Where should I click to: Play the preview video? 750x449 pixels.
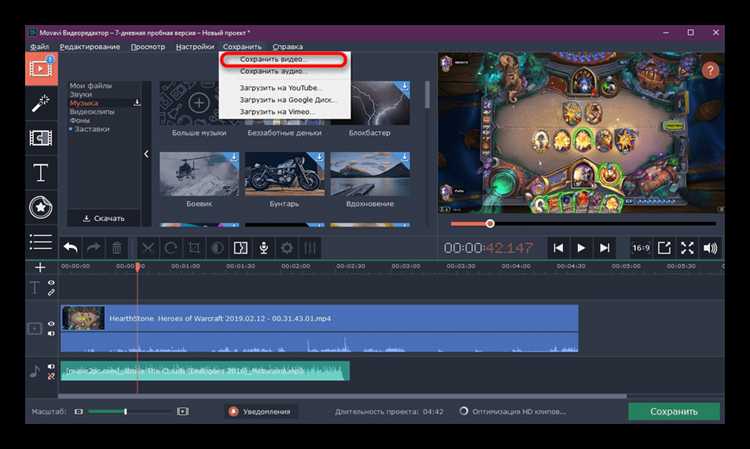click(581, 248)
